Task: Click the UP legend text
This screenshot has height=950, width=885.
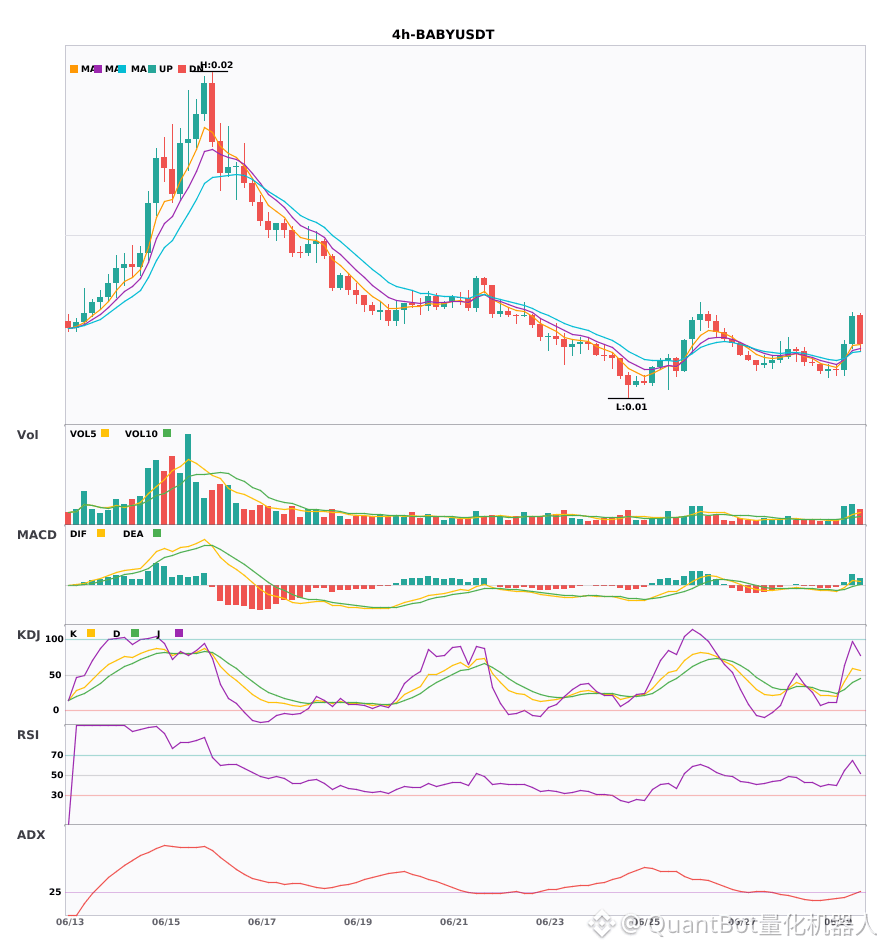Action: (x=166, y=69)
